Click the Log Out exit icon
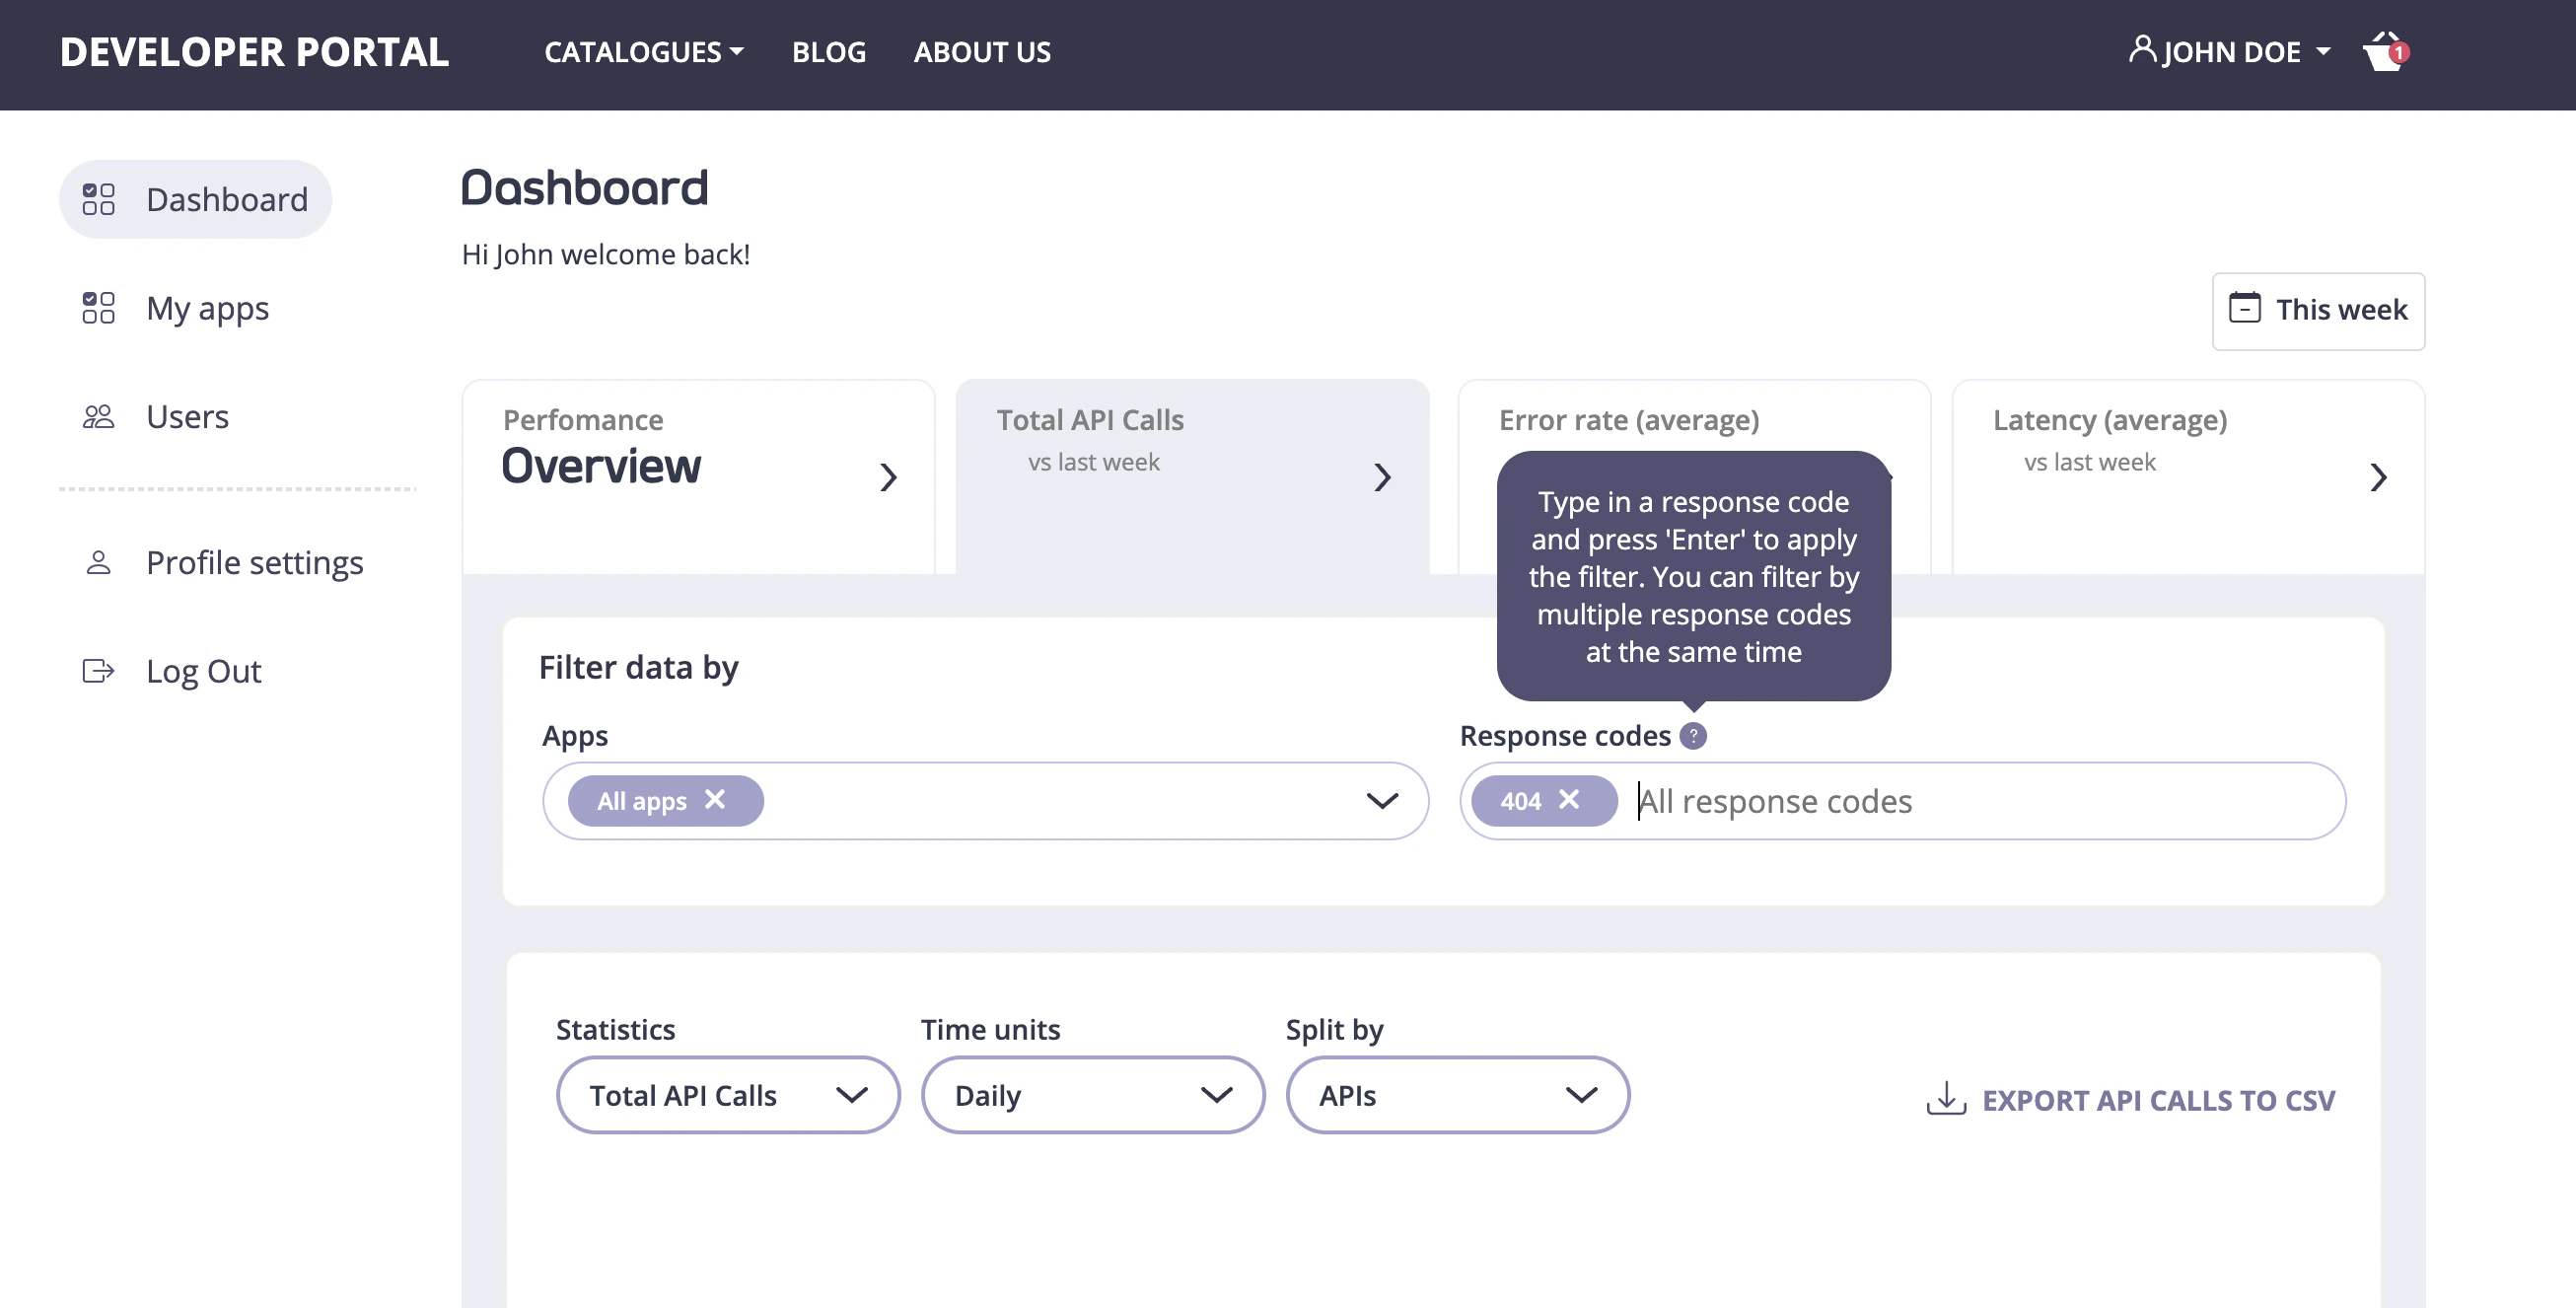 click(98, 671)
